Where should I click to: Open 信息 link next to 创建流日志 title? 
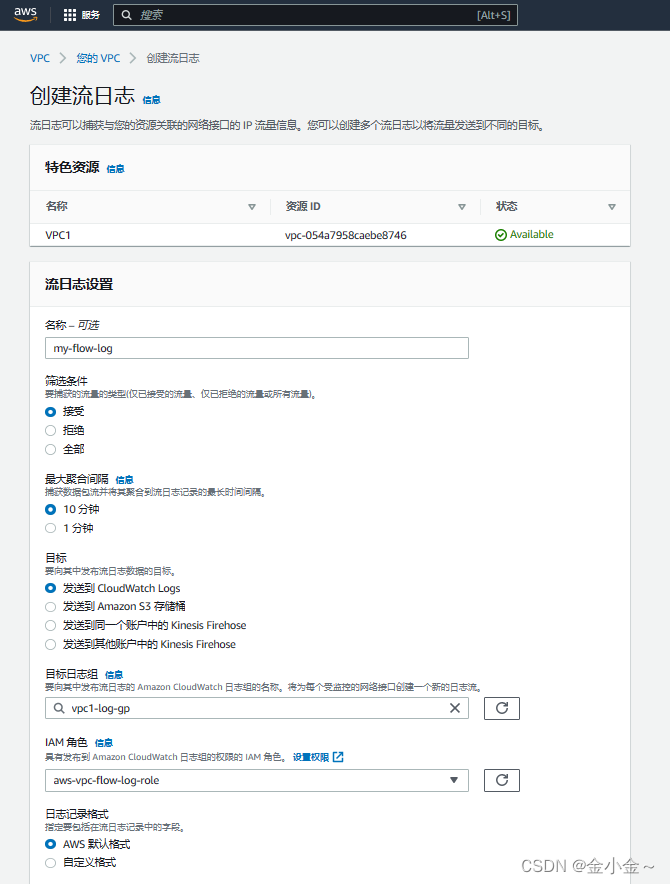[151, 100]
